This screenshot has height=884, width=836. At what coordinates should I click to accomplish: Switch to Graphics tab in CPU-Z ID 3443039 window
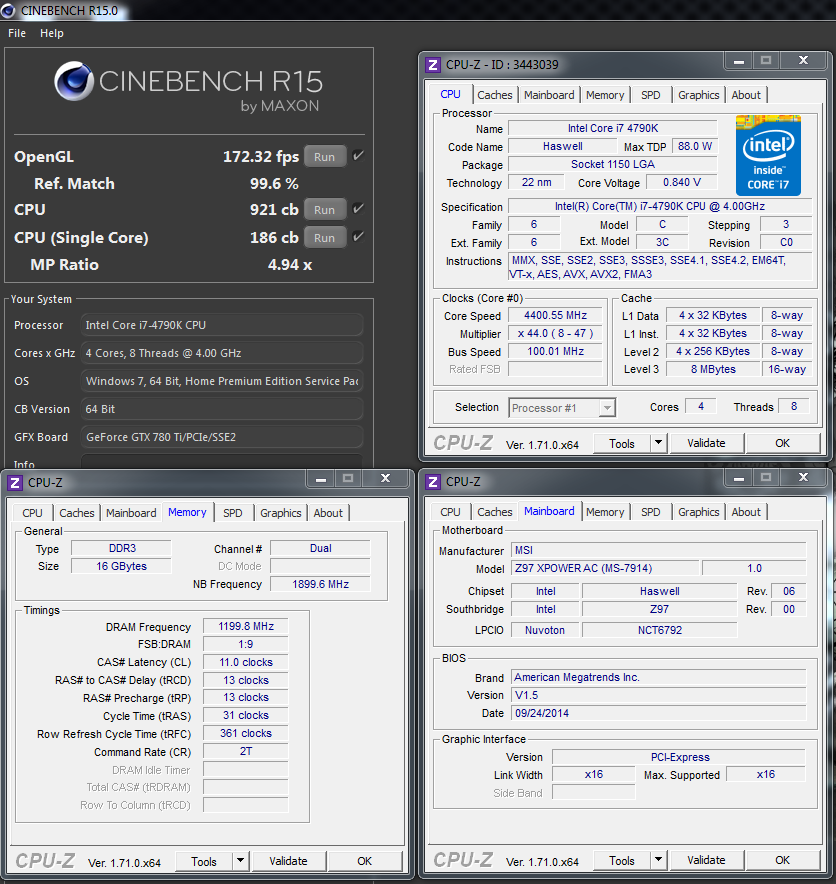pos(698,95)
